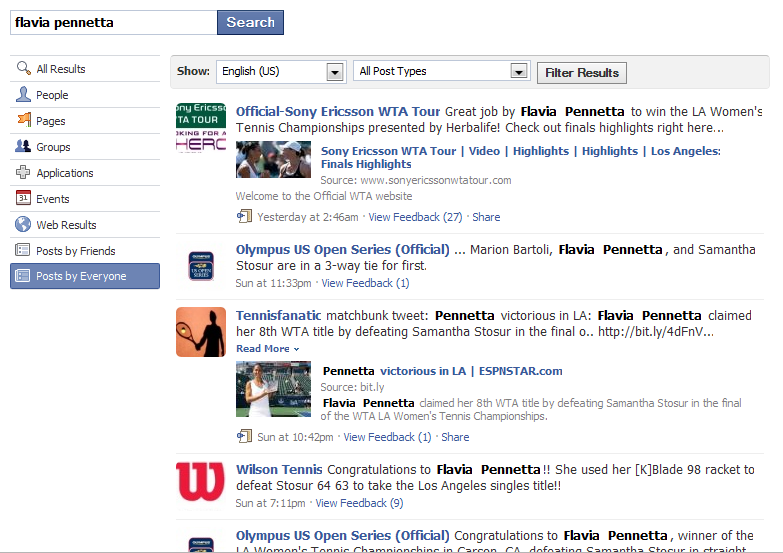This screenshot has height=553, width=783.
Task: Click Share on Tennisfanatic post
Action: 455,437
